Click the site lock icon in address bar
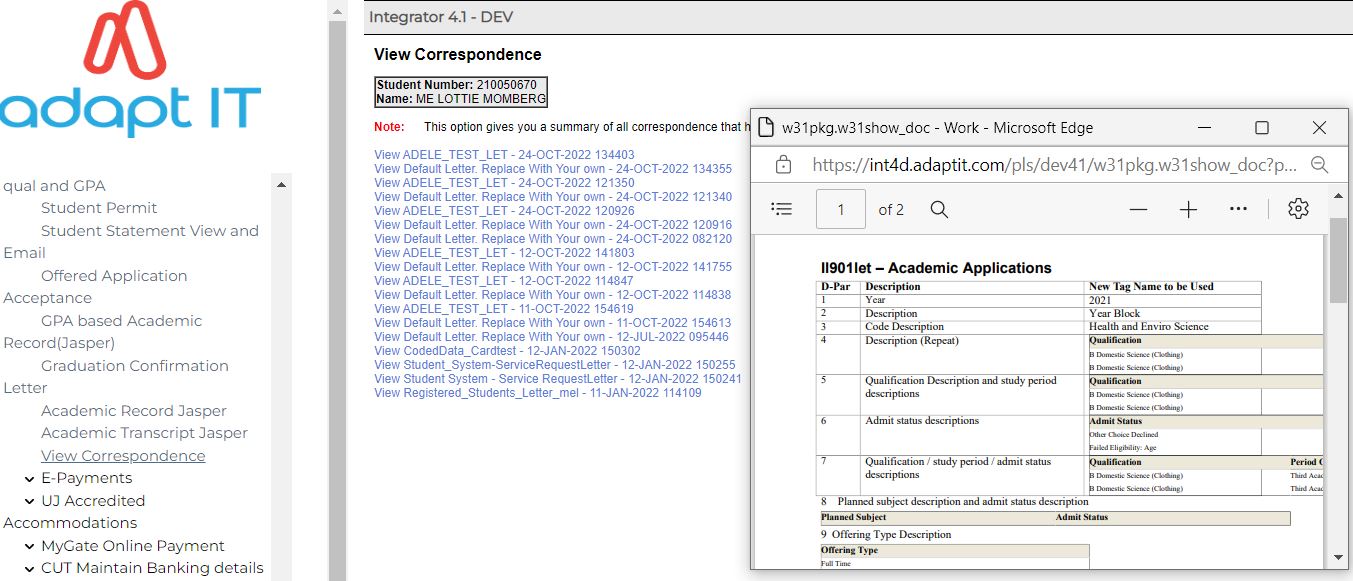Image resolution: width=1353 pixels, height=581 pixels. click(784, 164)
